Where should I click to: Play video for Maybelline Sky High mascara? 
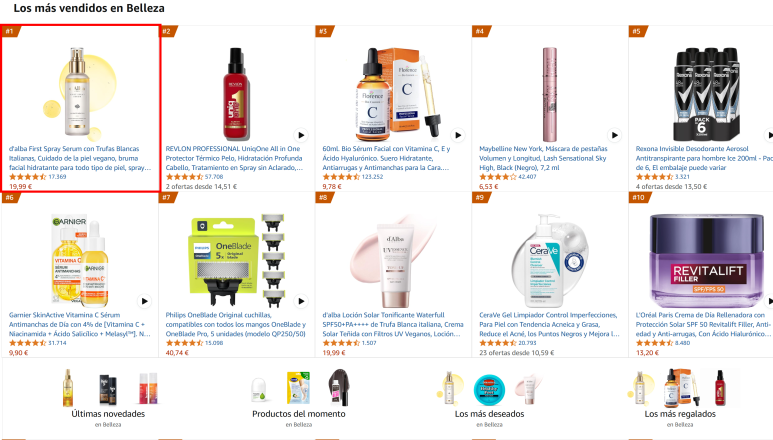point(615,135)
